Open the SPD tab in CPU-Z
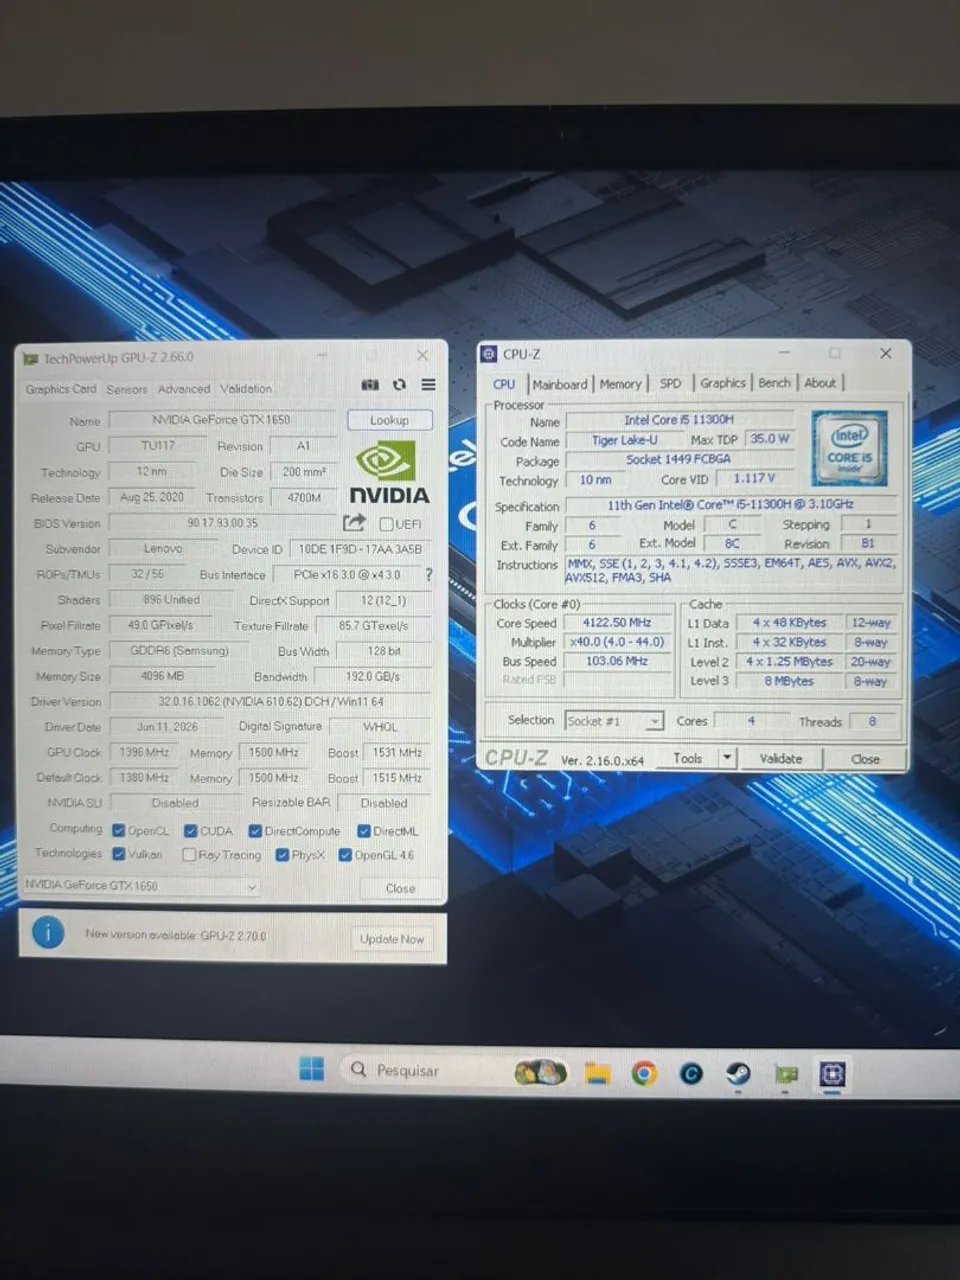 (x=670, y=383)
